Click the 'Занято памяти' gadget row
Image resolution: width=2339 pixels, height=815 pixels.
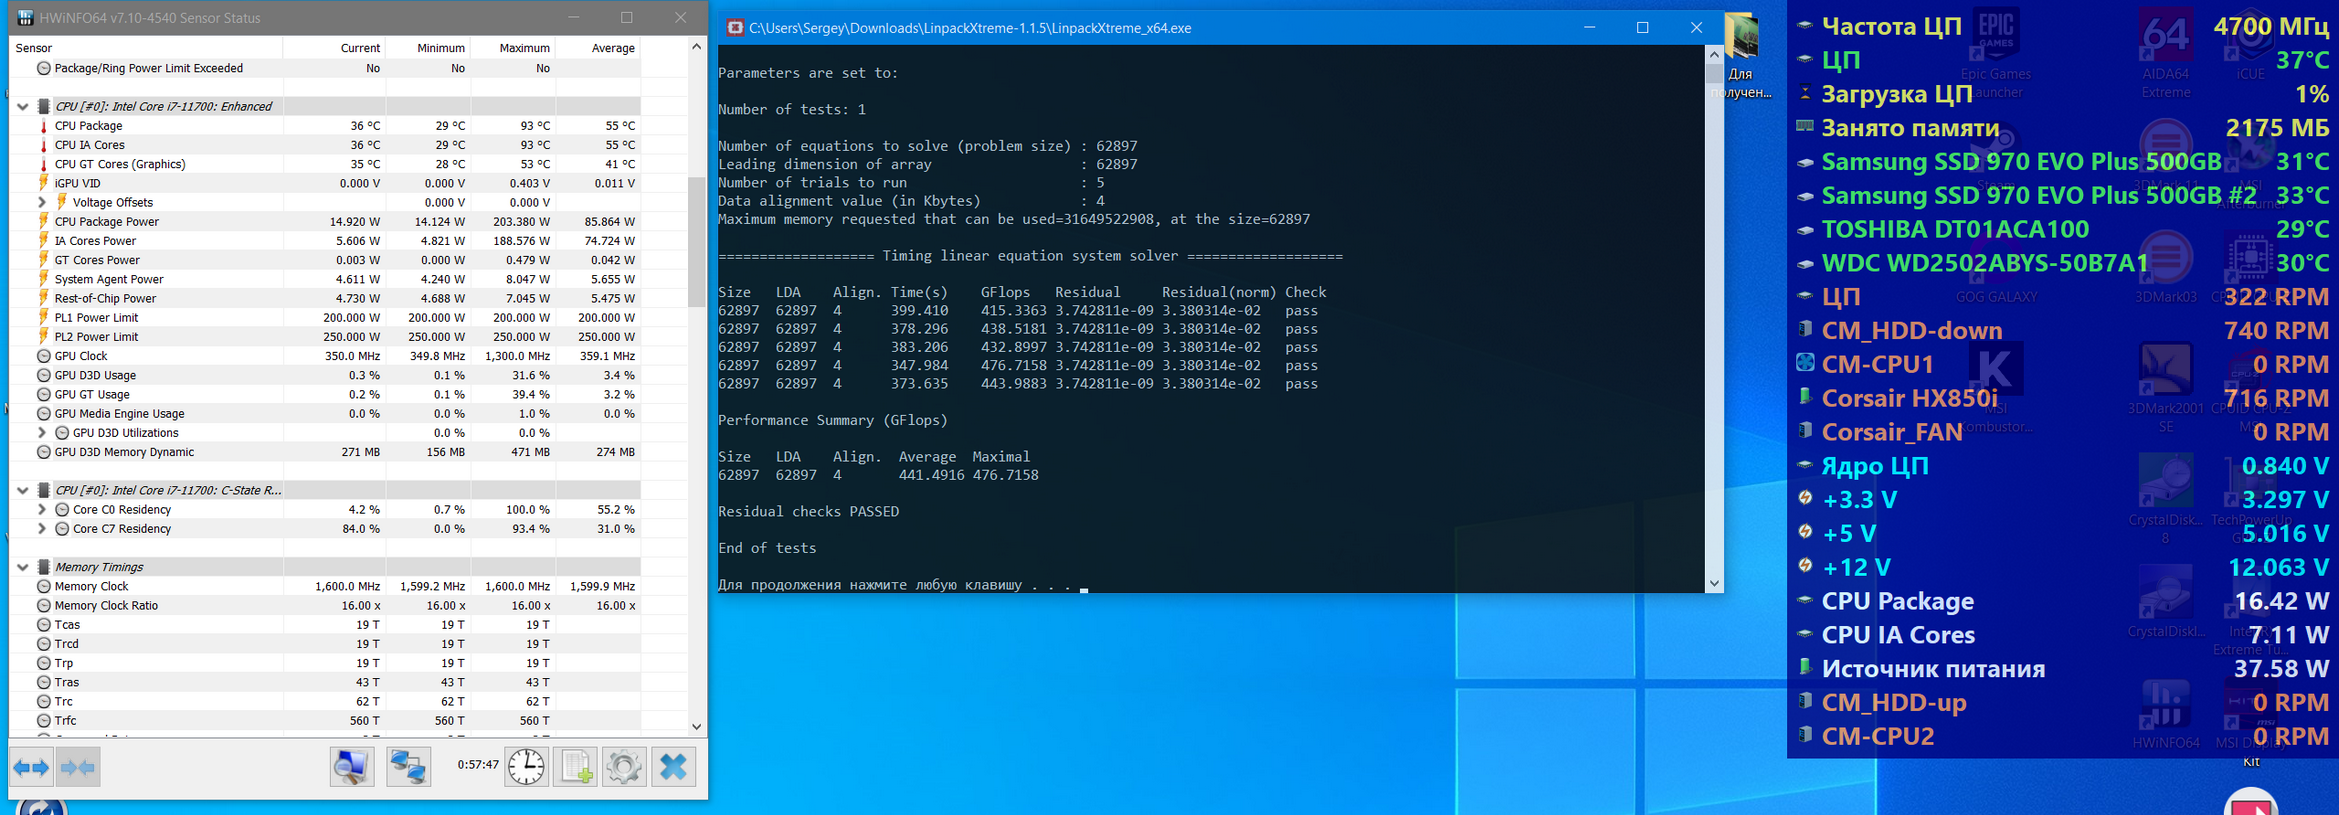coord(2063,128)
